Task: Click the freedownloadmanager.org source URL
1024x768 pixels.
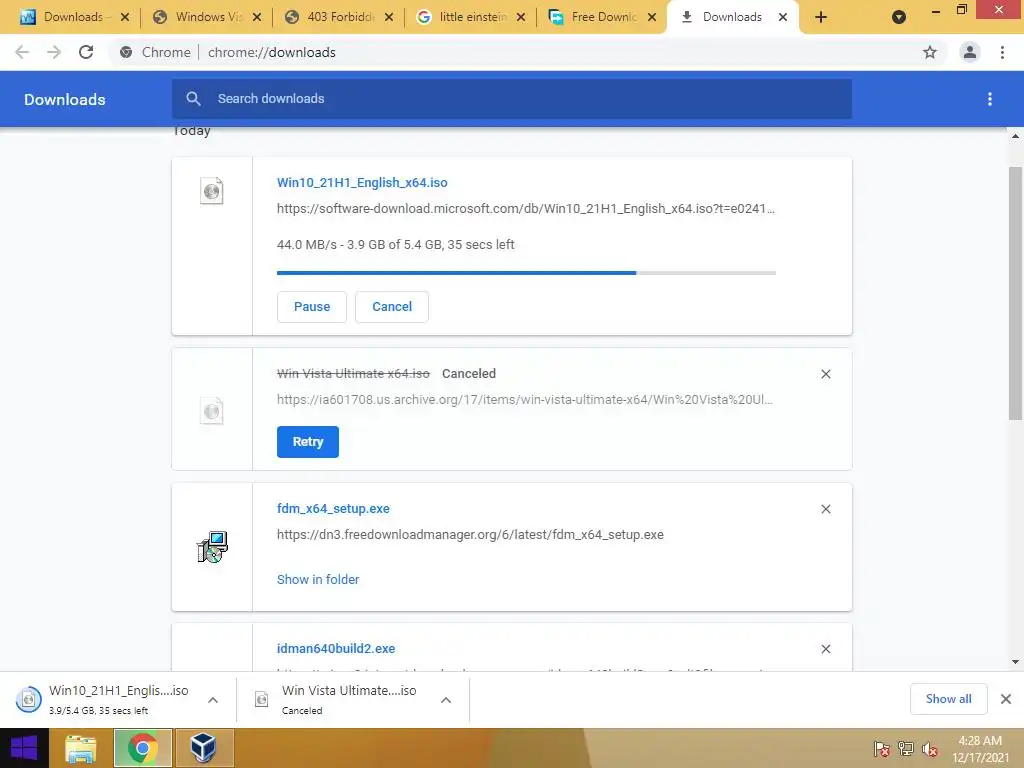Action: click(x=470, y=535)
